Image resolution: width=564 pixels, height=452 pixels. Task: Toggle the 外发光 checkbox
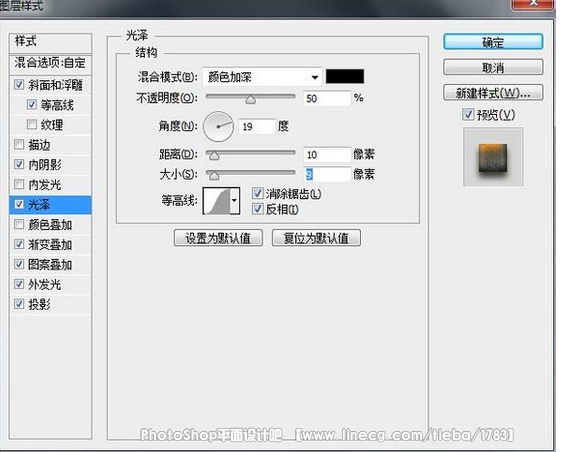(x=19, y=284)
